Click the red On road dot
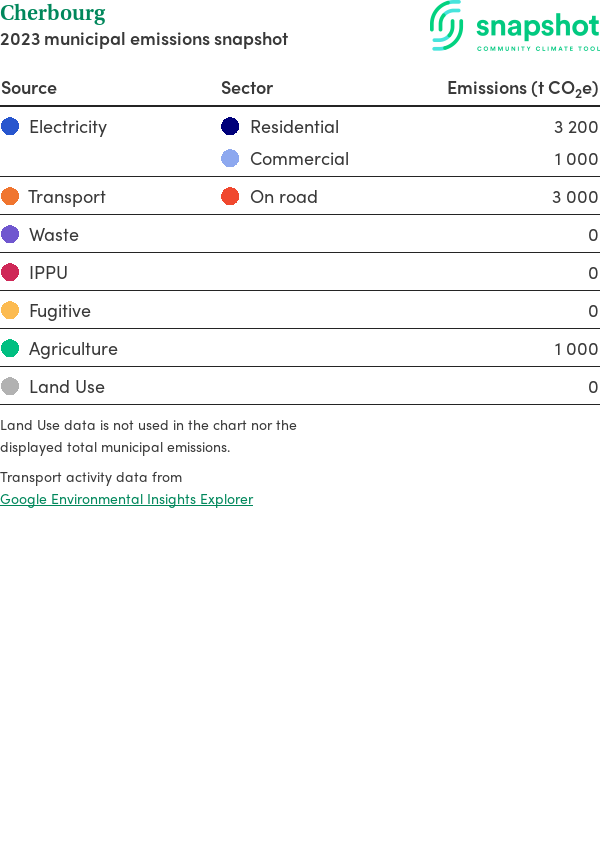Viewport: 600px width, 850px height. tap(230, 196)
